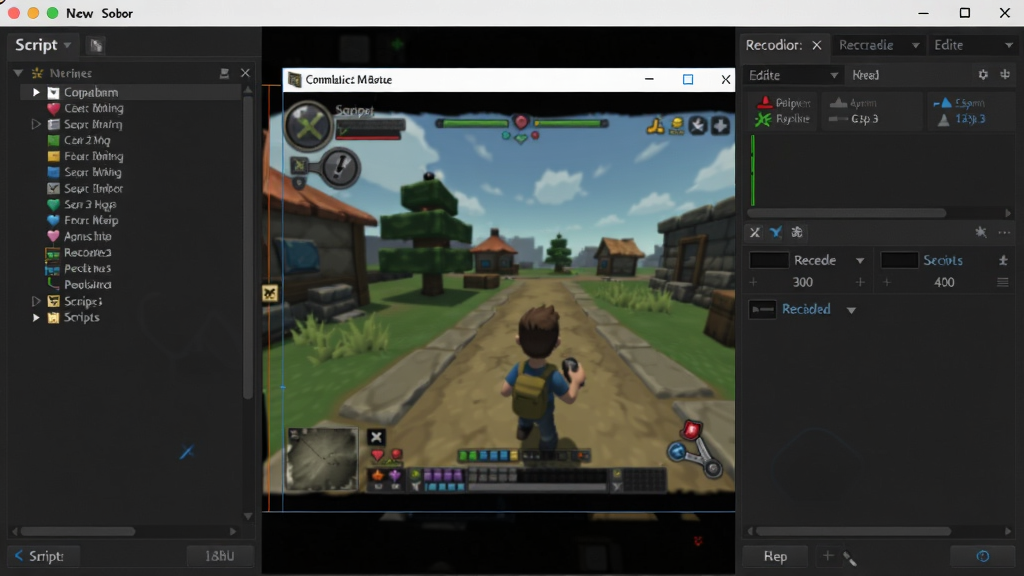This screenshot has height=576, width=1024.
Task: Switch to the Recoradie tab
Action: click(x=866, y=45)
